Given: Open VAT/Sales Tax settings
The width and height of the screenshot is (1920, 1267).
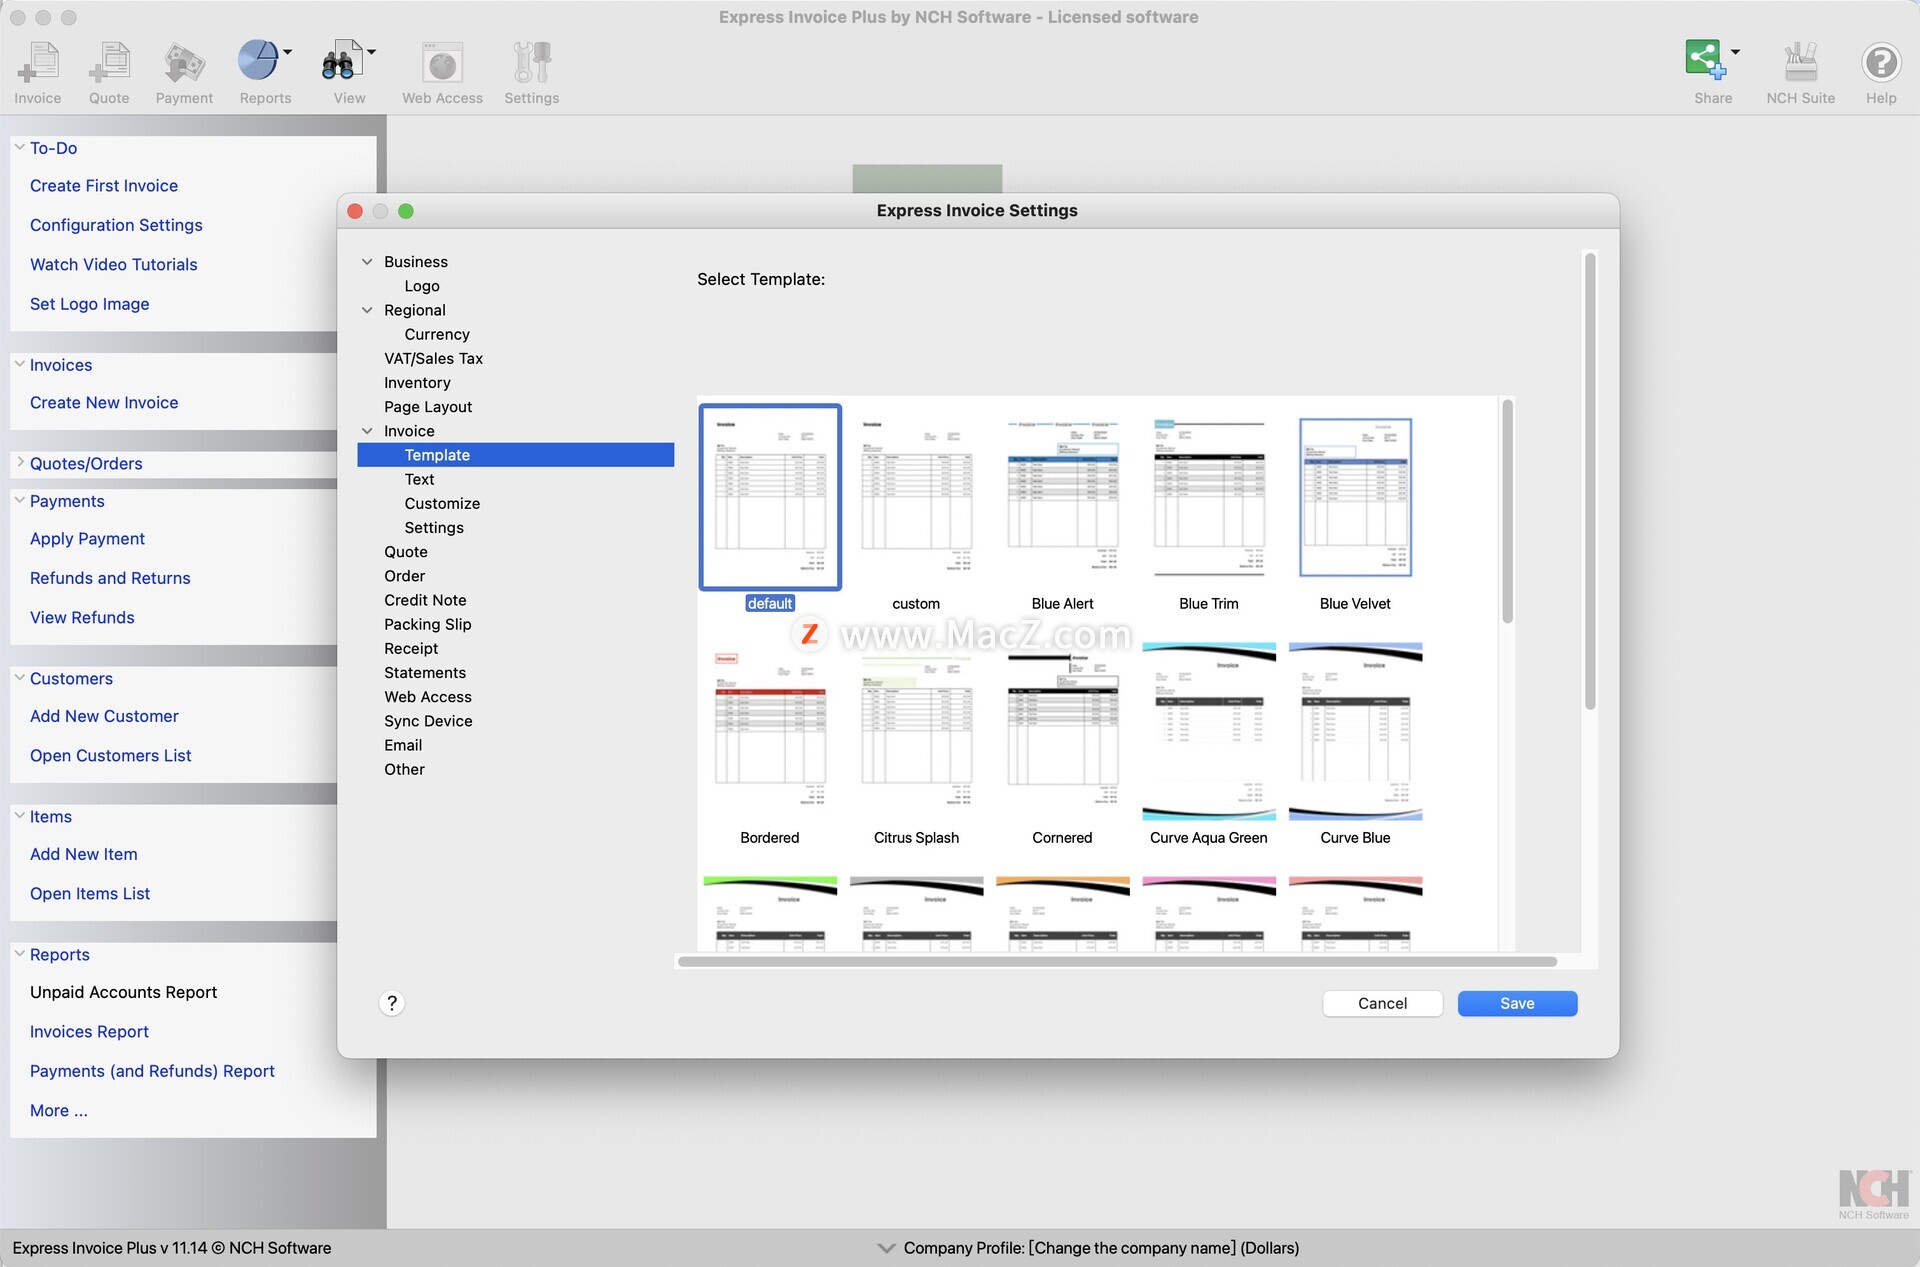Looking at the screenshot, I should 433,358.
